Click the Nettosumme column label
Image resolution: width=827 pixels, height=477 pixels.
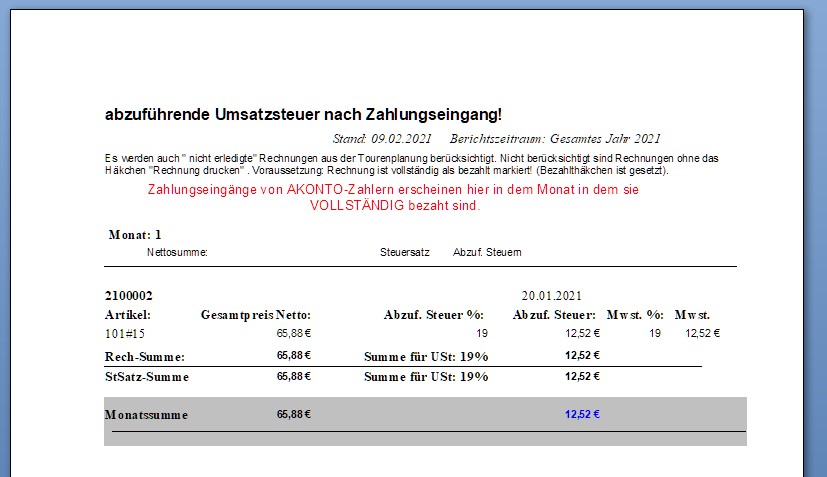tap(177, 252)
